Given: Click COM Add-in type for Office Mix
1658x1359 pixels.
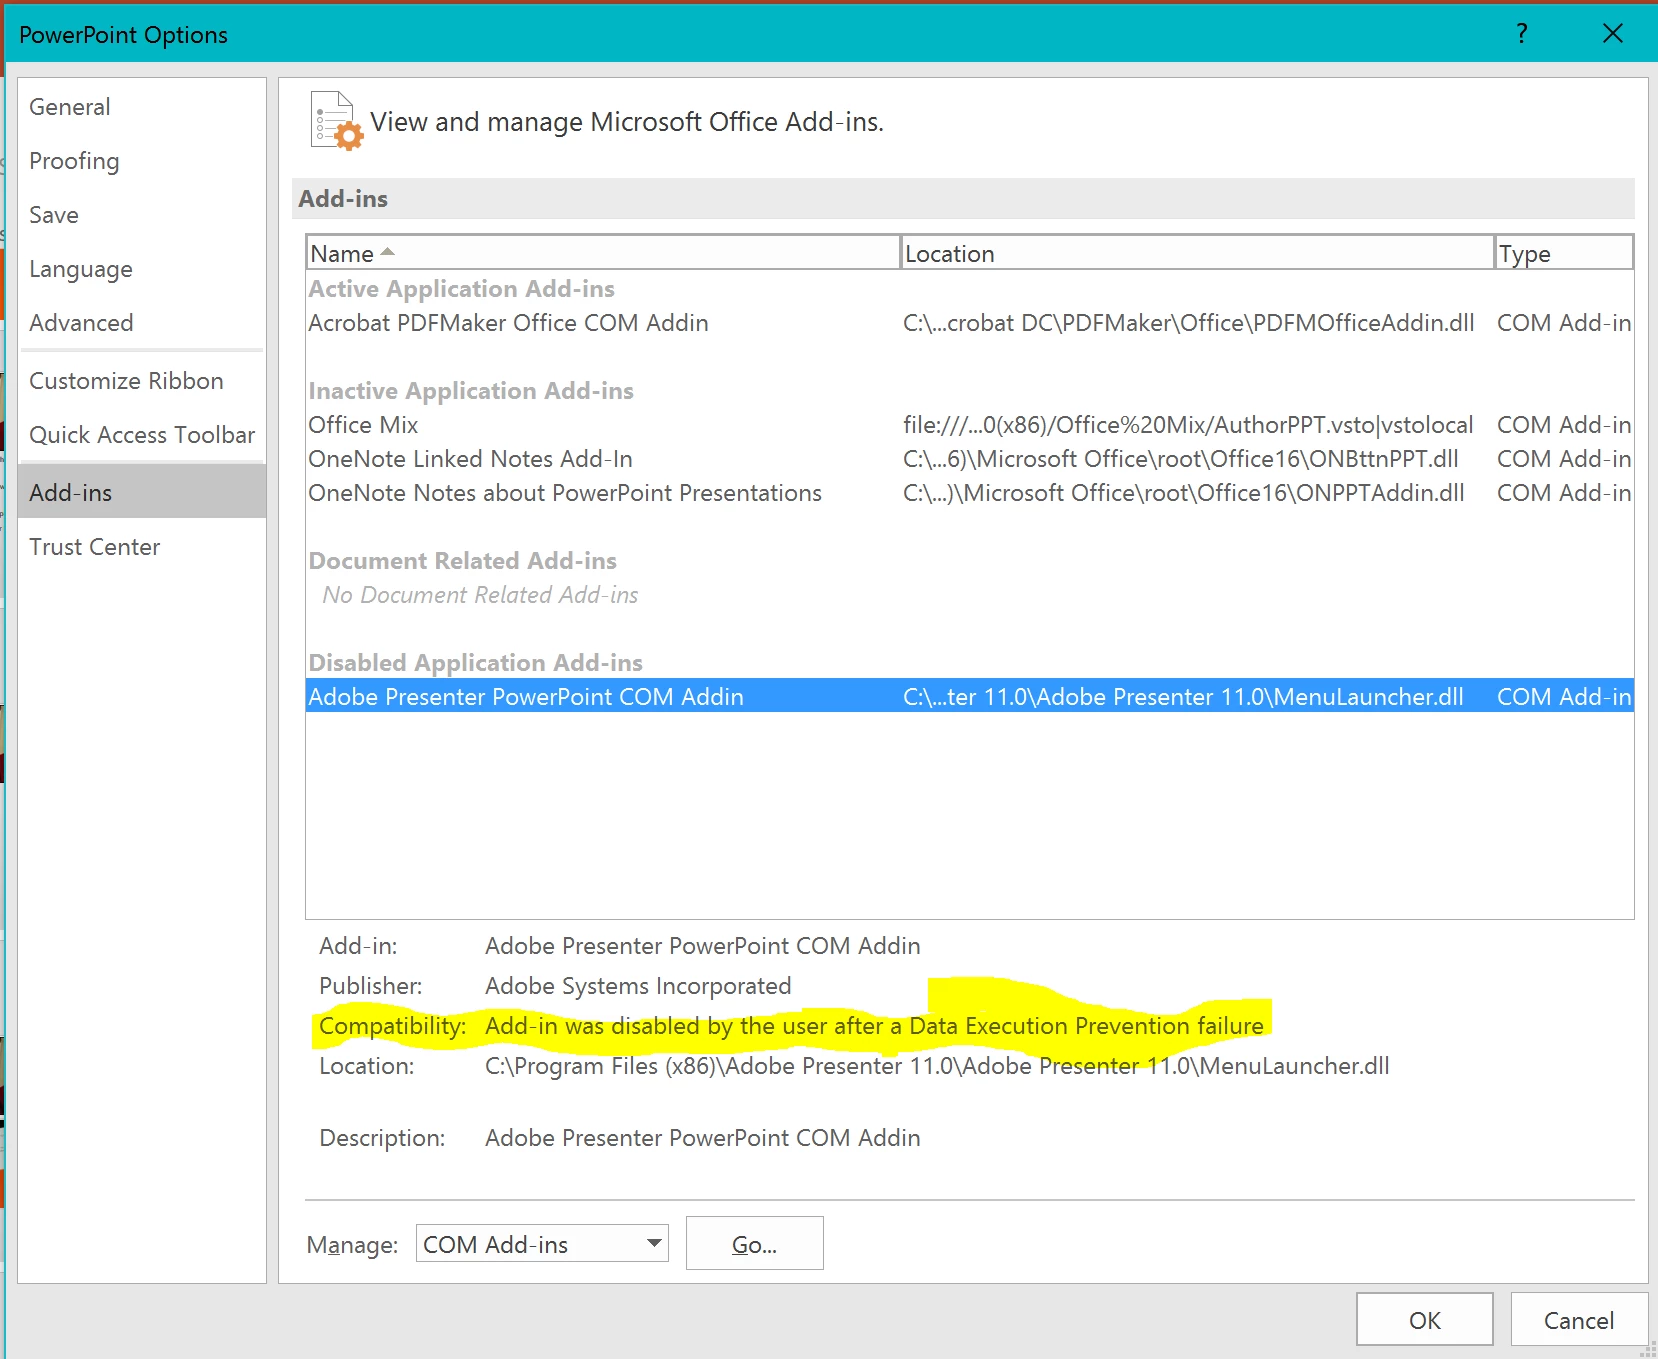Looking at the screenshot, I should (1564, 425).
